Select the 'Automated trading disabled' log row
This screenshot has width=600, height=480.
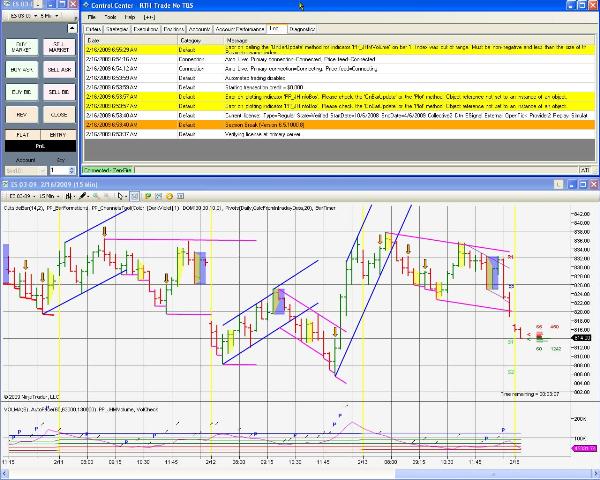[340, 78]
